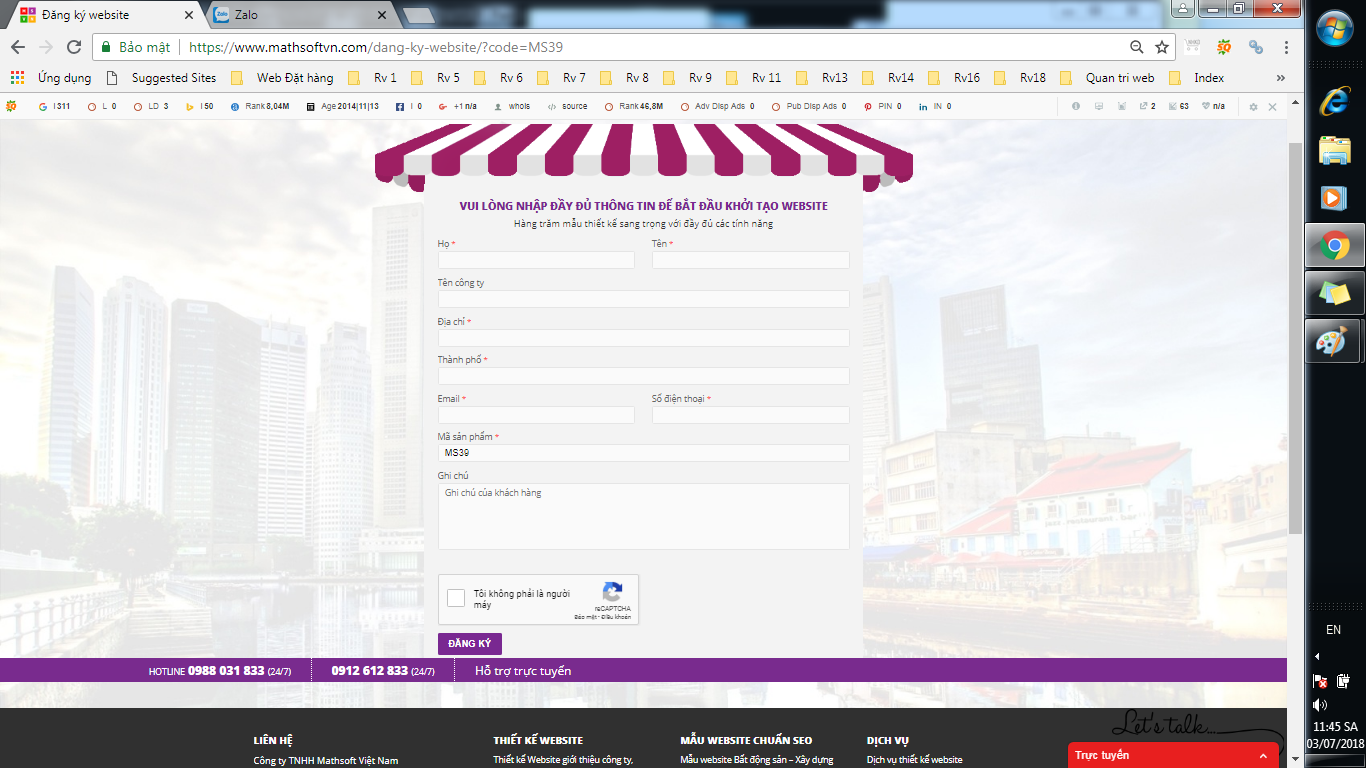Screen dimensions: 1366x768
Task: Click the ĐĂNG KÝ submit button
Action: point(470,644)
